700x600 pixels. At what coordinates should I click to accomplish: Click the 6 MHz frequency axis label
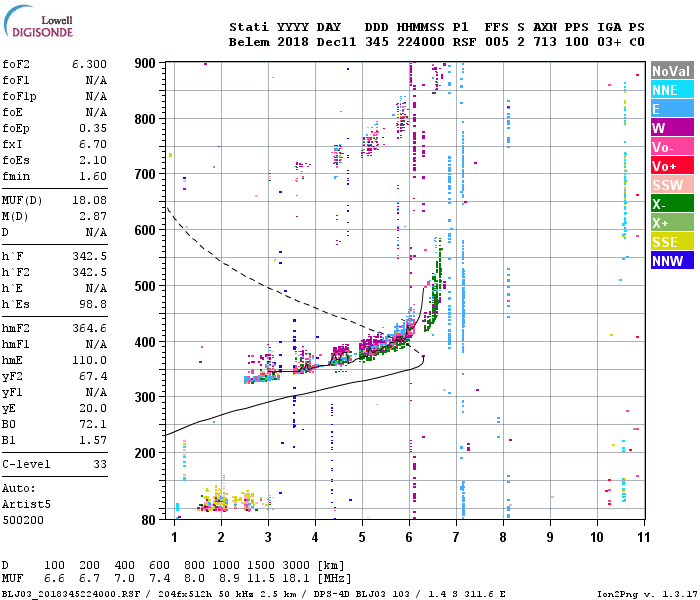(409, 537)
